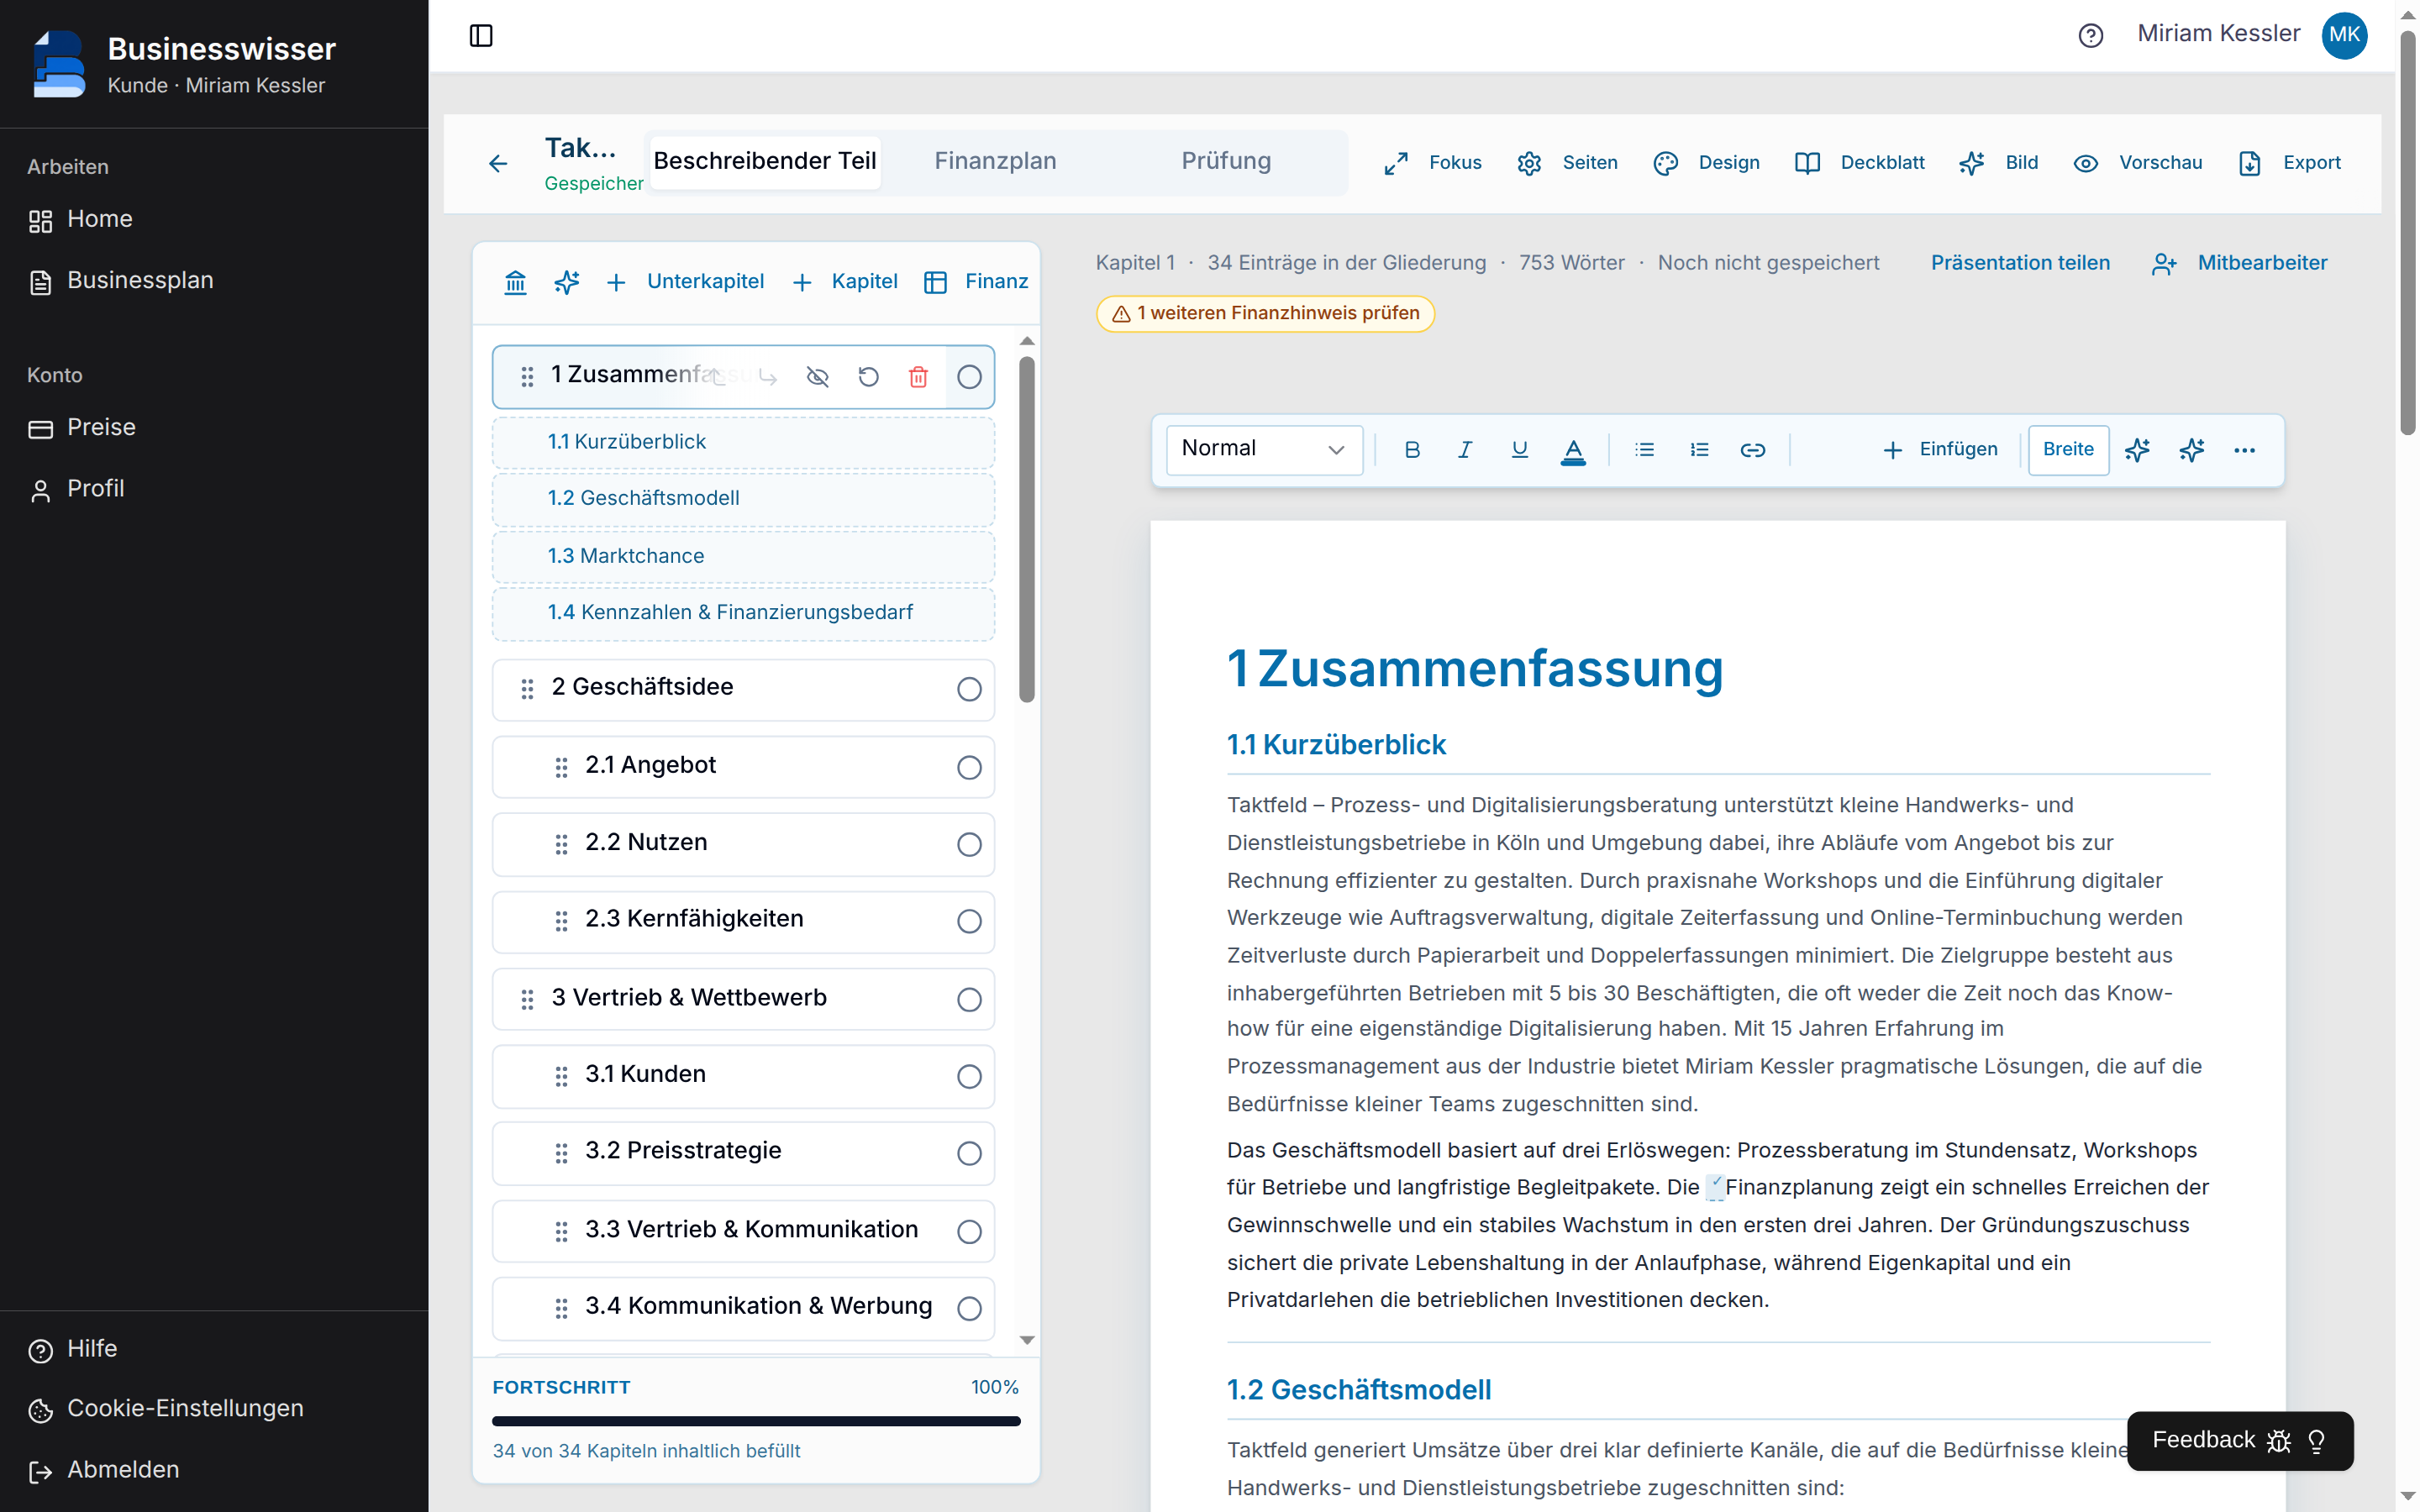The width and height of the screenshot is (2420, 1512).
Task: Select the Beschreibender Teil tab
Action: tap(765, 161)
